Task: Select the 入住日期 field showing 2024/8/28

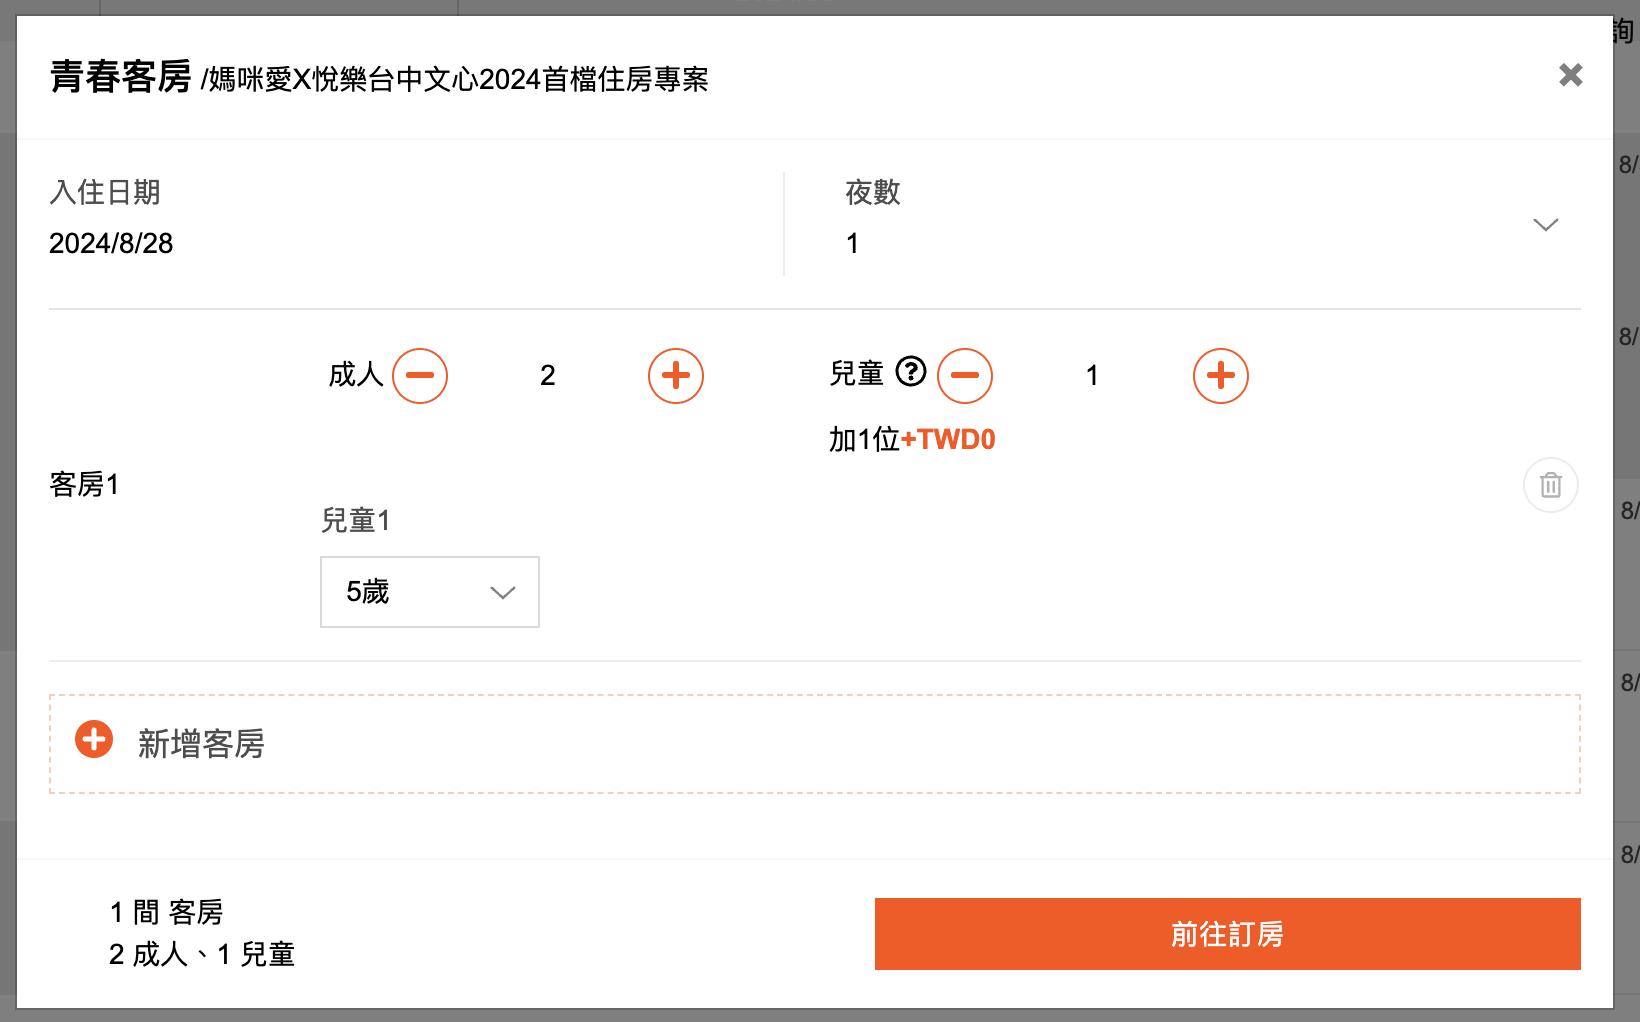Action: pyautogui.click(x=111, y=243)
